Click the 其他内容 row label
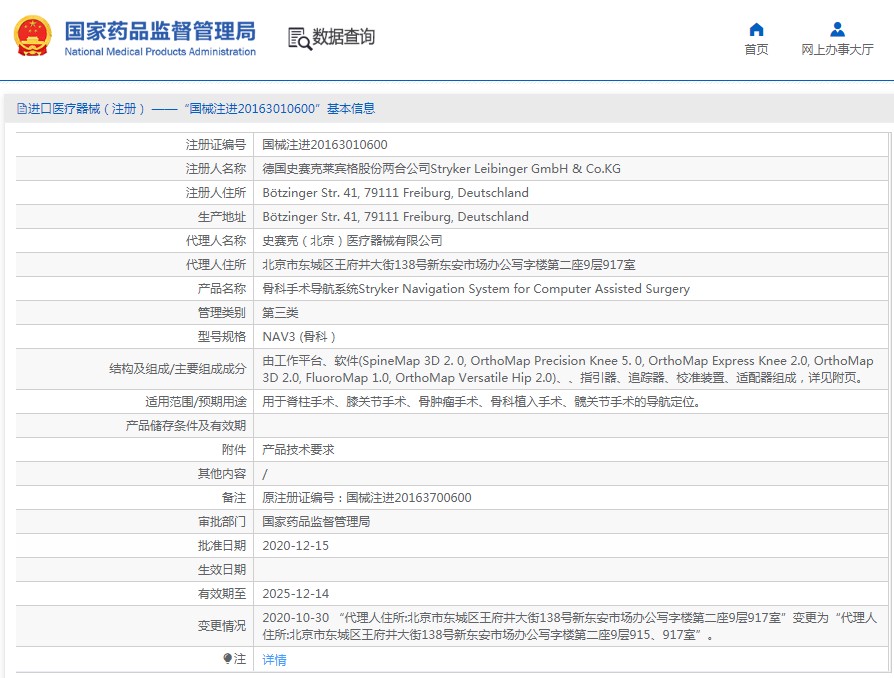 click(x=222, y=474)
